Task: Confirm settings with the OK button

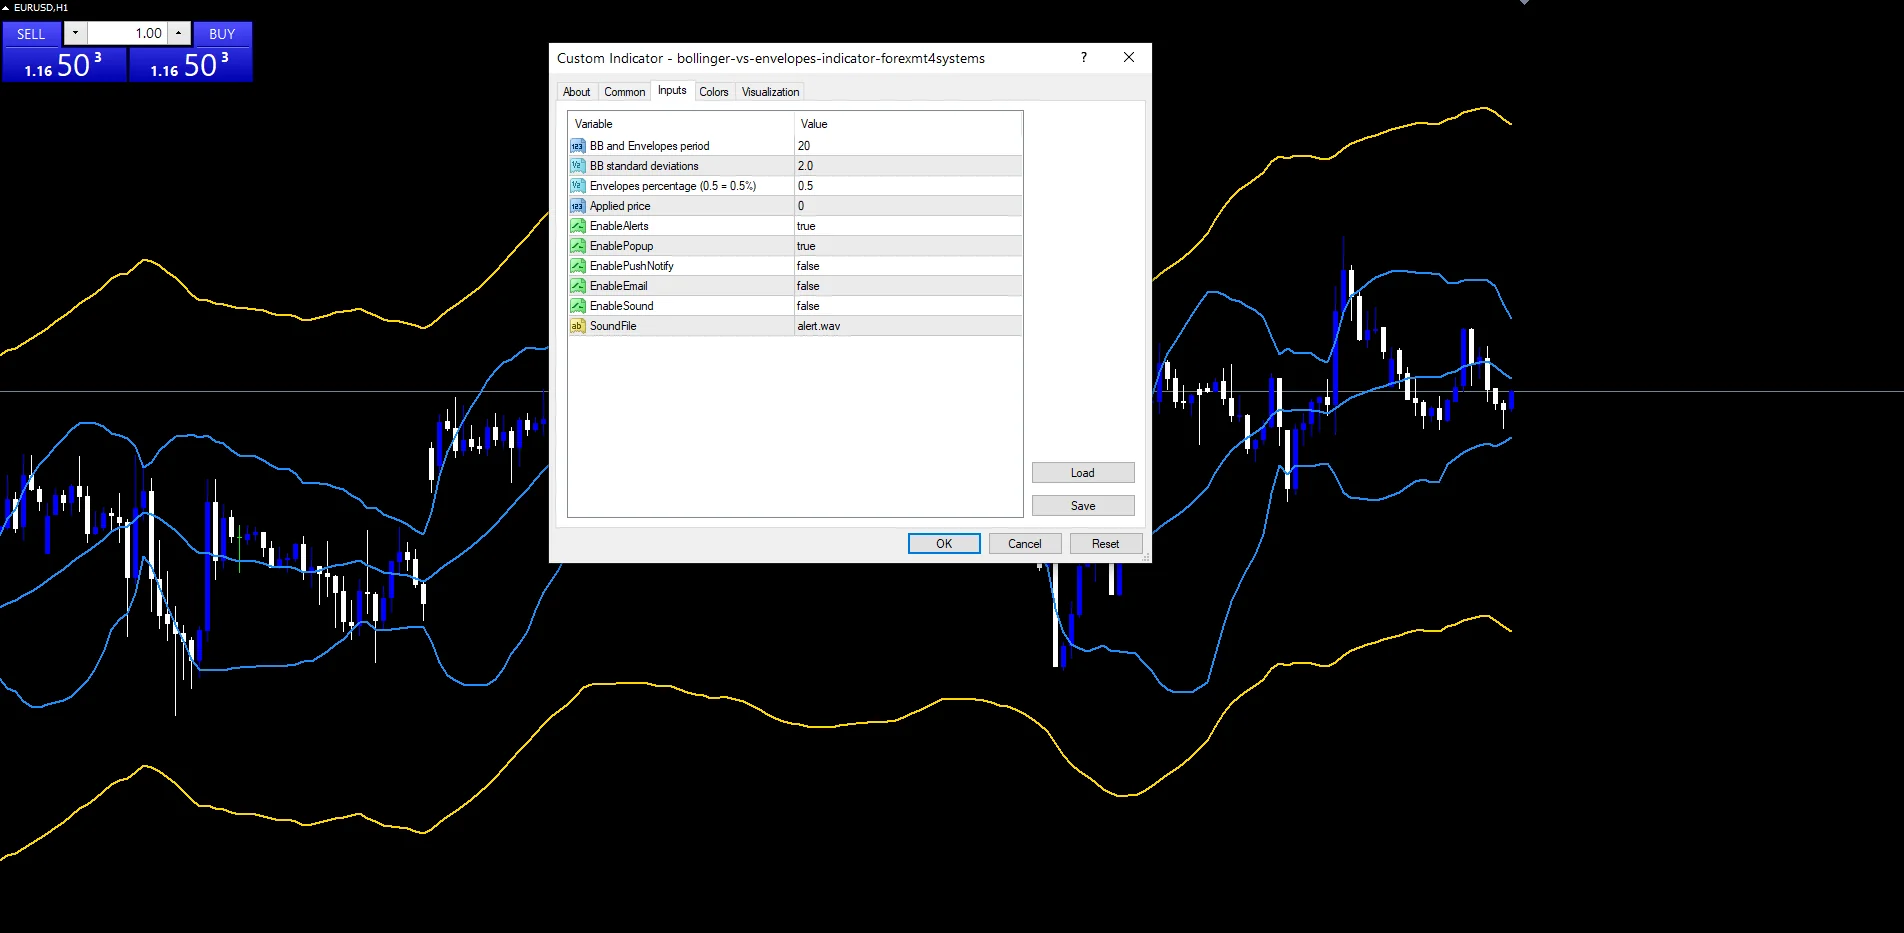Action: (x=944, y=544)
